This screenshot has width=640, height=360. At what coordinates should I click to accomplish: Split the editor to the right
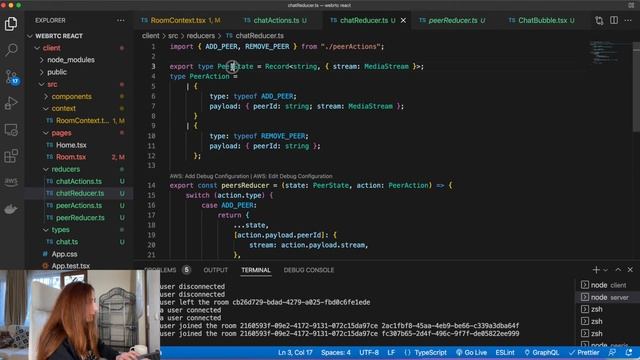tap(613, 20)
